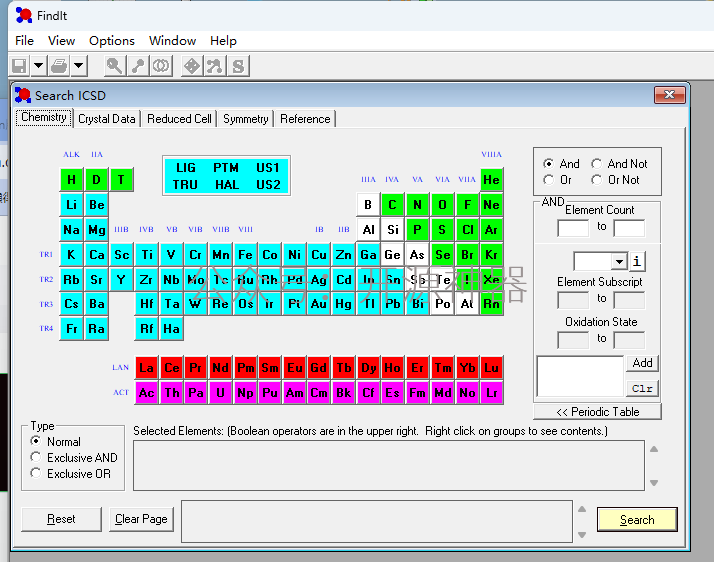Image resolution: width=714 pixels, height=562 pixels.
Task: Click the Clear Page button
Action: (141, 519)
